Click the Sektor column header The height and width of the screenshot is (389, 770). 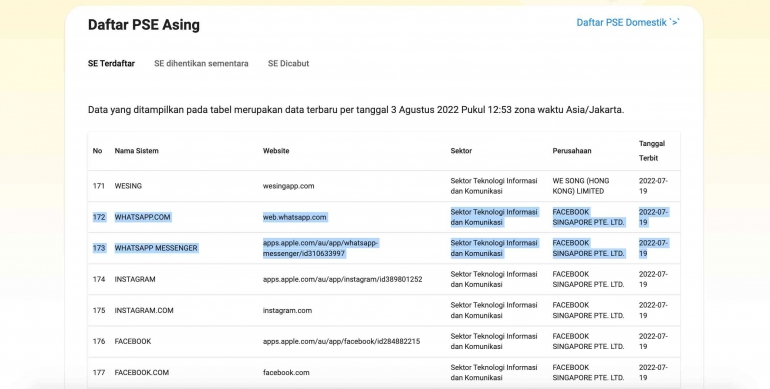pyautogui.click(x=461, y=151)
